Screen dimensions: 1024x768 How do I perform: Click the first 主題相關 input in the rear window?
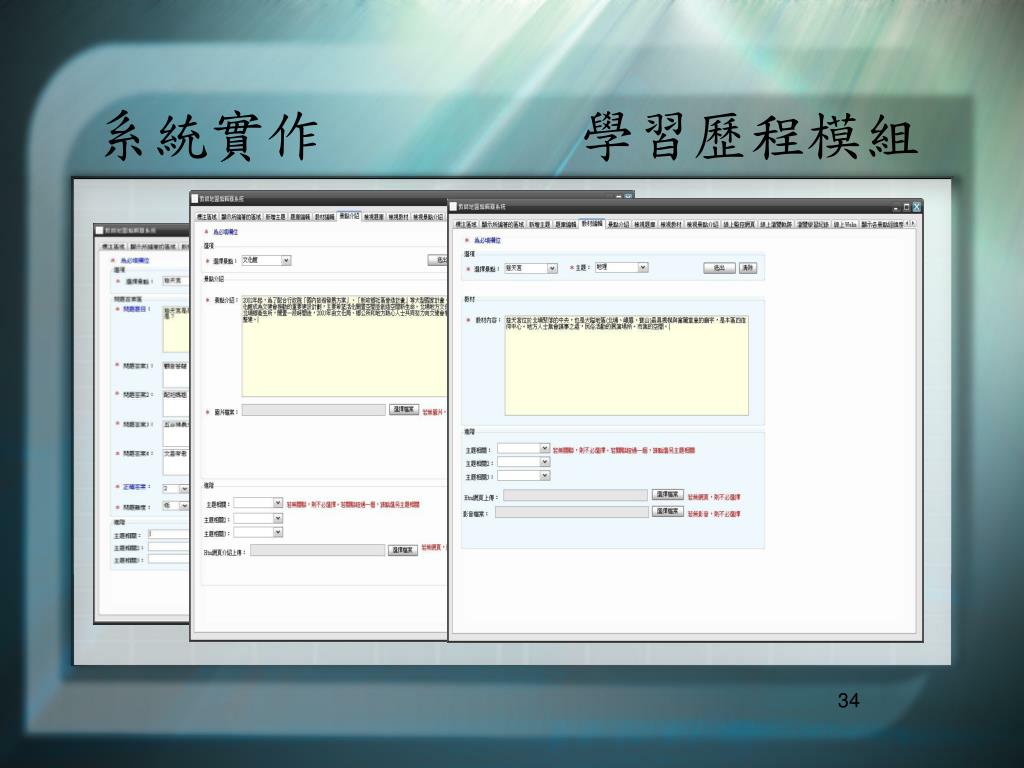tap(168, 534)
